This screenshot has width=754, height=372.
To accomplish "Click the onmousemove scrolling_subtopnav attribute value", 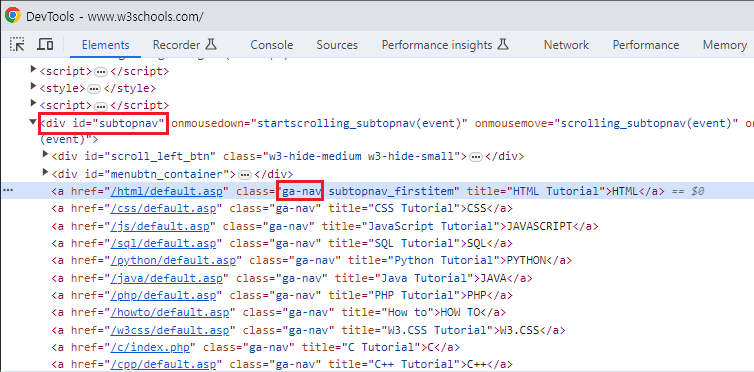I will click(645, 123).
